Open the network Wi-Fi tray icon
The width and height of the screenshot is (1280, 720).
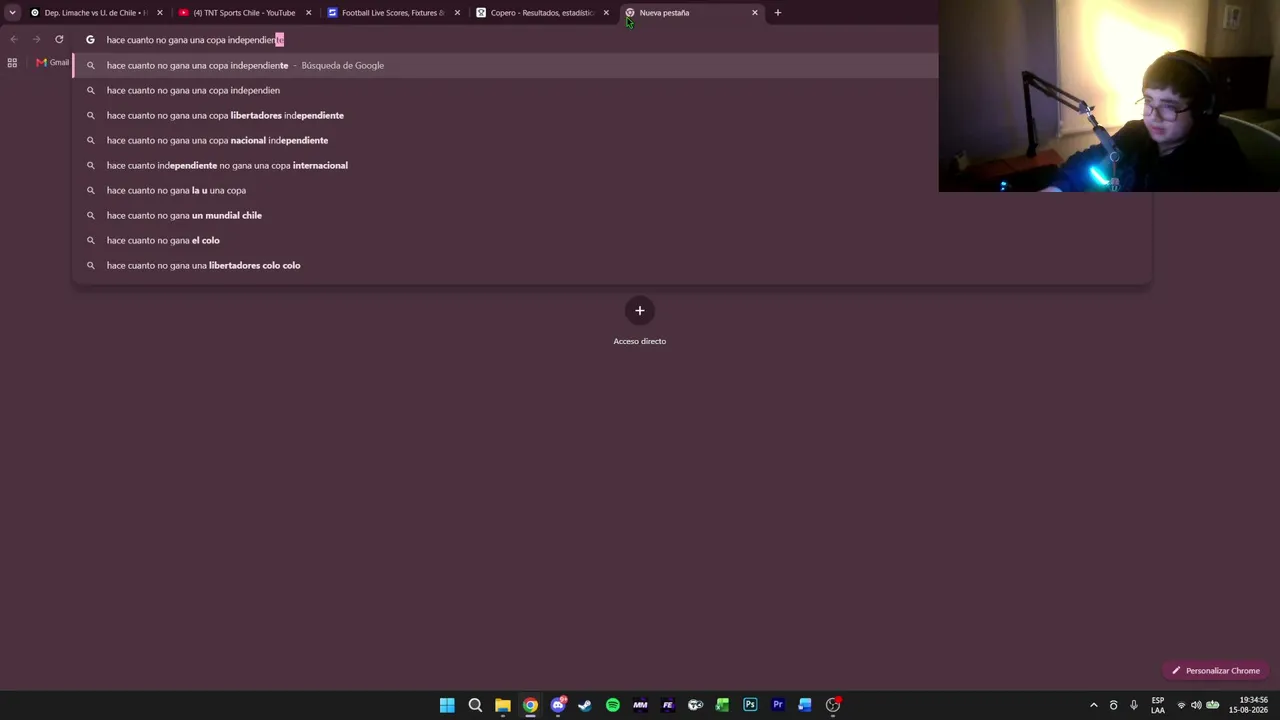click(x=1181, y=705)
